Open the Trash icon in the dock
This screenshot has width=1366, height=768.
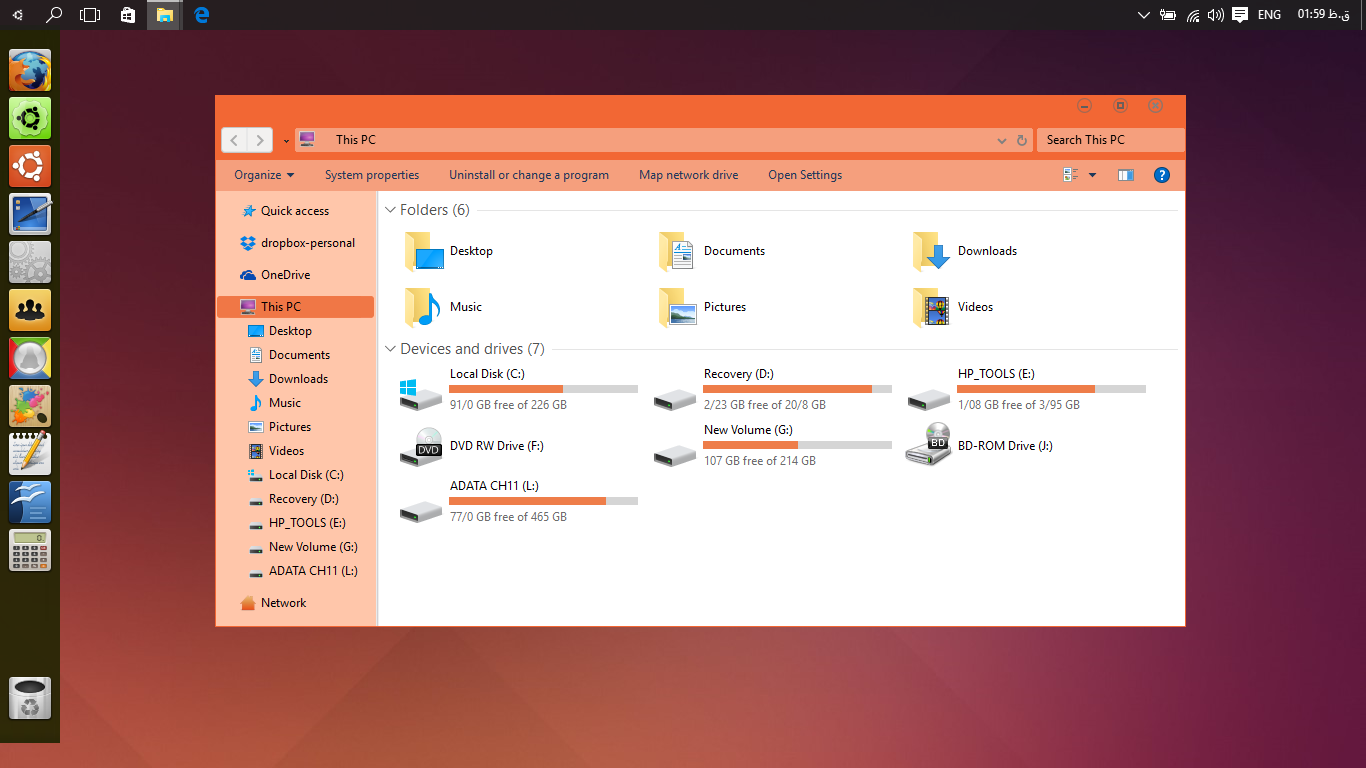click(x=29, y=698)
